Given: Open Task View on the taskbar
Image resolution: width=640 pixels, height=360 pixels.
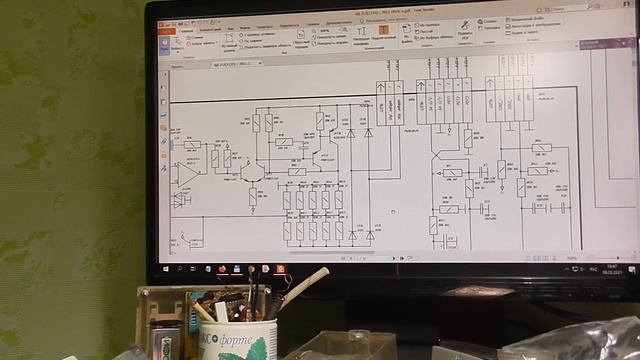Looking at the screenshot, I should tap(193, 269).
